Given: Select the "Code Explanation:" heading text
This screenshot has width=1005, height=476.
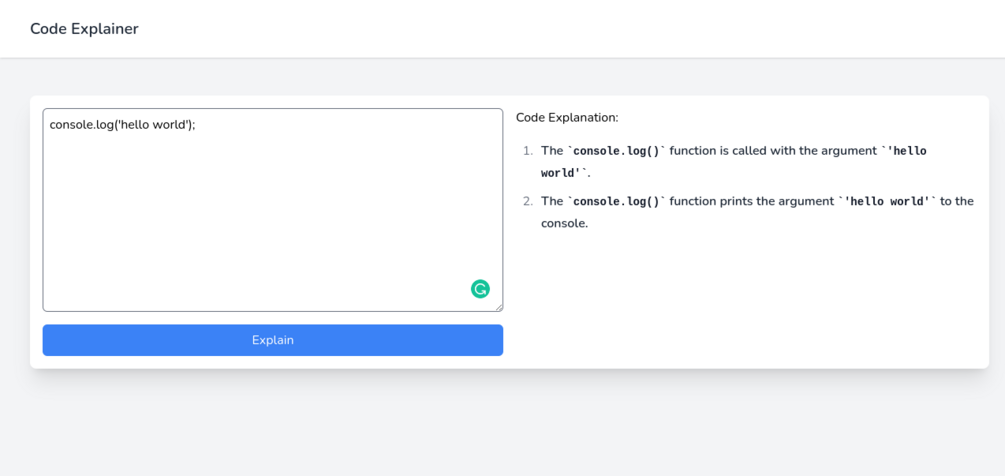Looking at the screenshot, I should tap(567, 118).
